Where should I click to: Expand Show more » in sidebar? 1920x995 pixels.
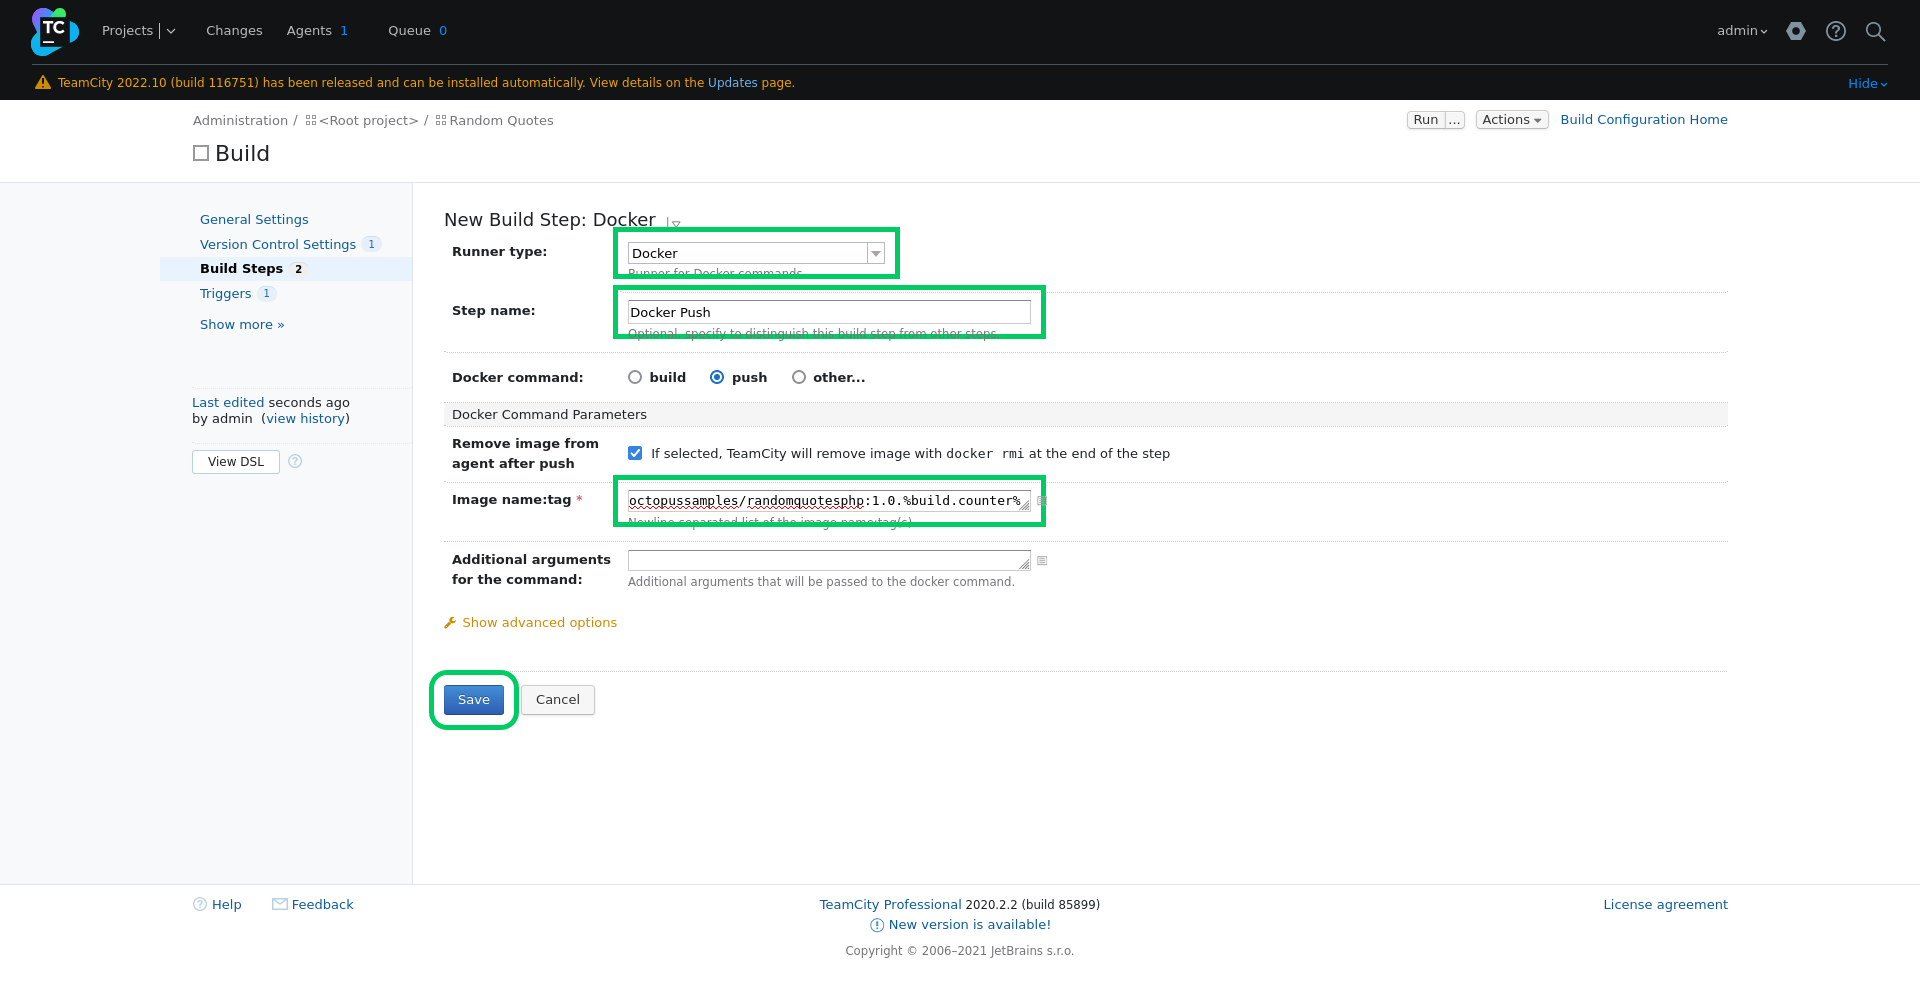[x=242, y=325]
